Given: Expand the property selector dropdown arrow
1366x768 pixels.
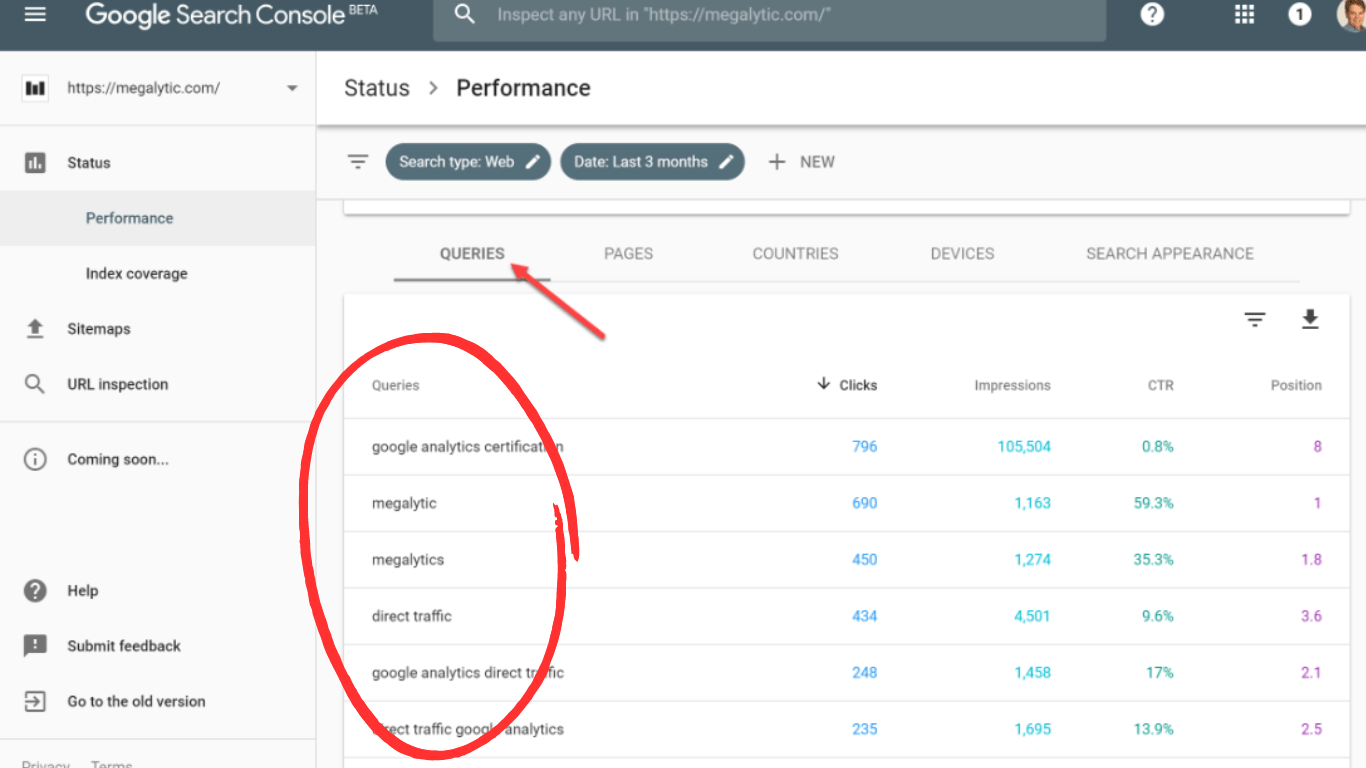Looking at the screenshot, I should tap(292, 88).
